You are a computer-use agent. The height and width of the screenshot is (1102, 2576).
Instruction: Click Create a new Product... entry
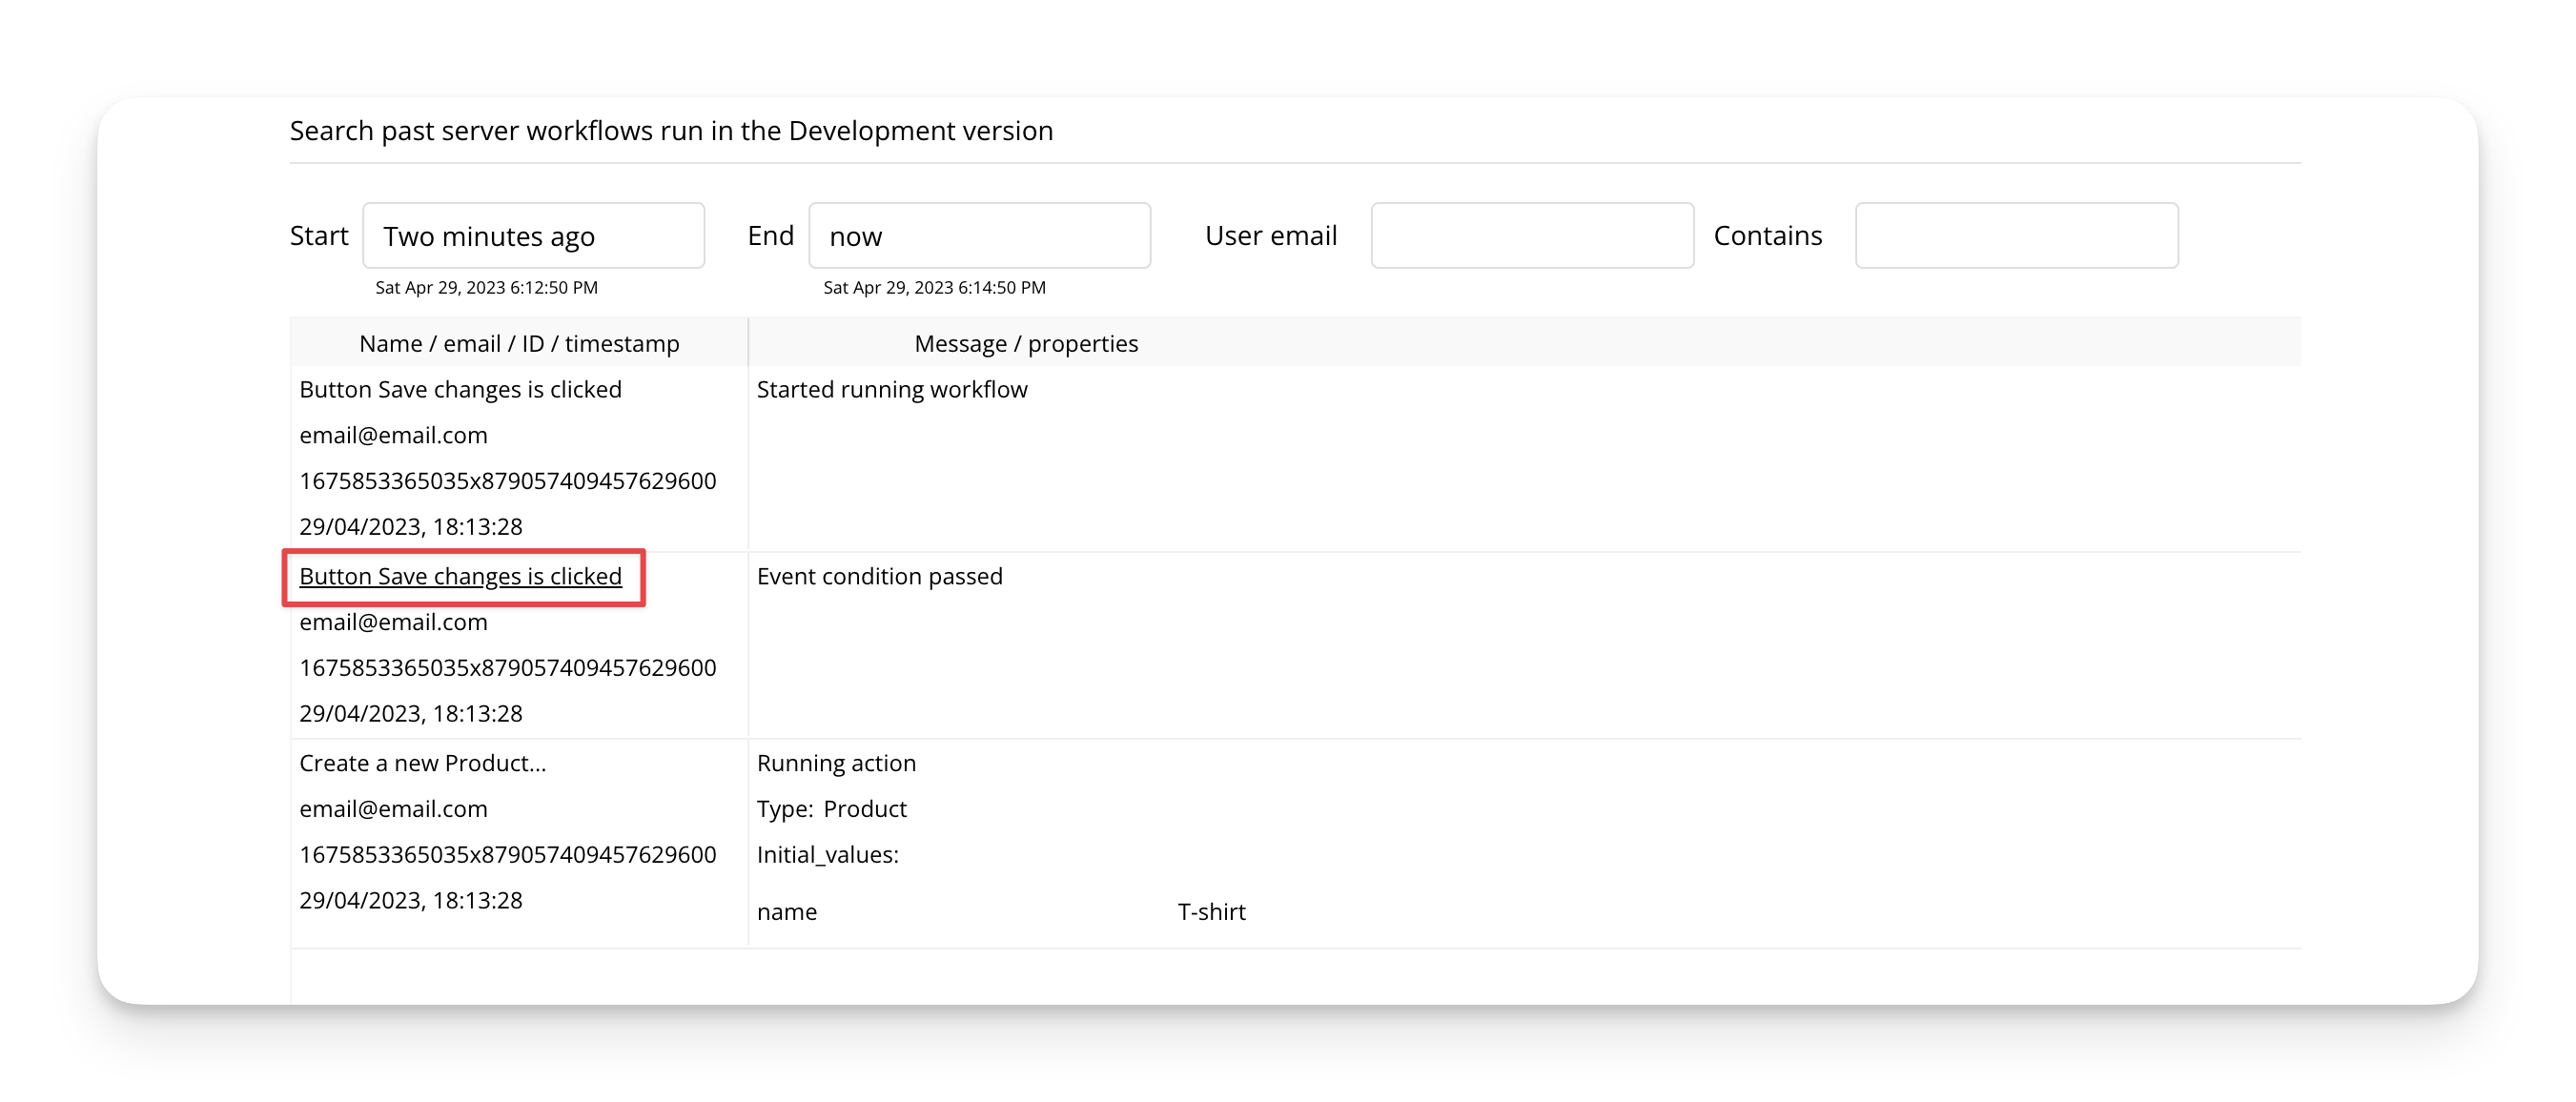pyautogui.click(x=422, y=764)
